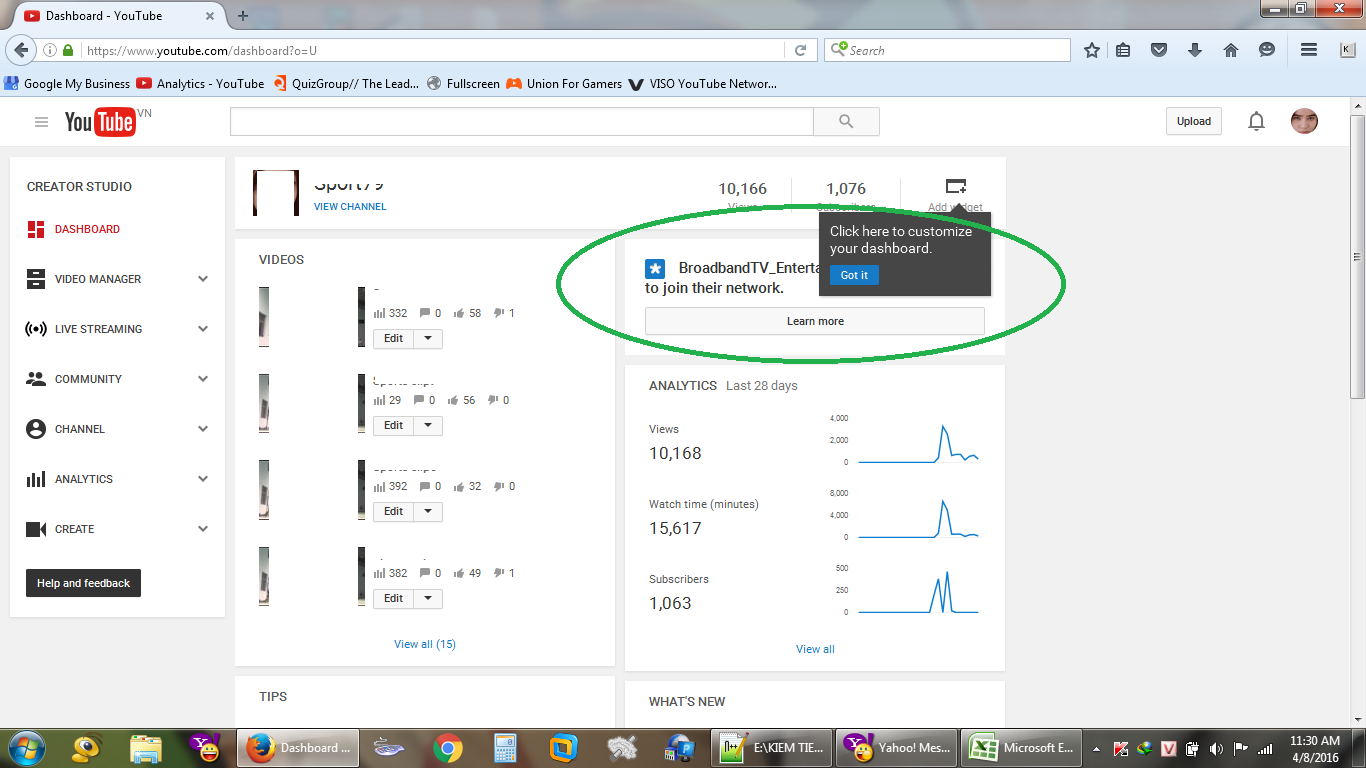This screenshot has height=768, width=1366.
Task: Expand the Live Streaming section chevron
Action: 203,329
